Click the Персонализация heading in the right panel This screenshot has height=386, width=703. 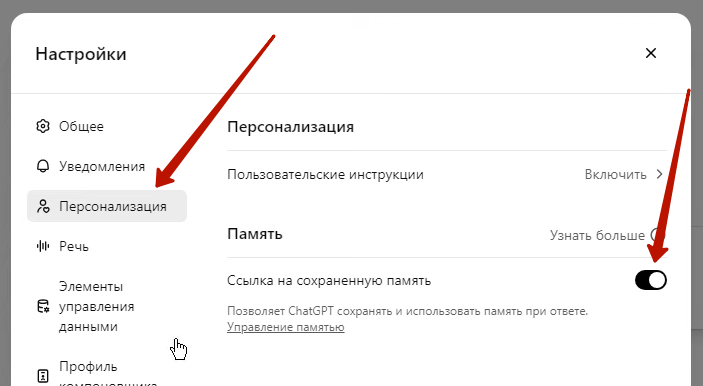tap(291, 127)
